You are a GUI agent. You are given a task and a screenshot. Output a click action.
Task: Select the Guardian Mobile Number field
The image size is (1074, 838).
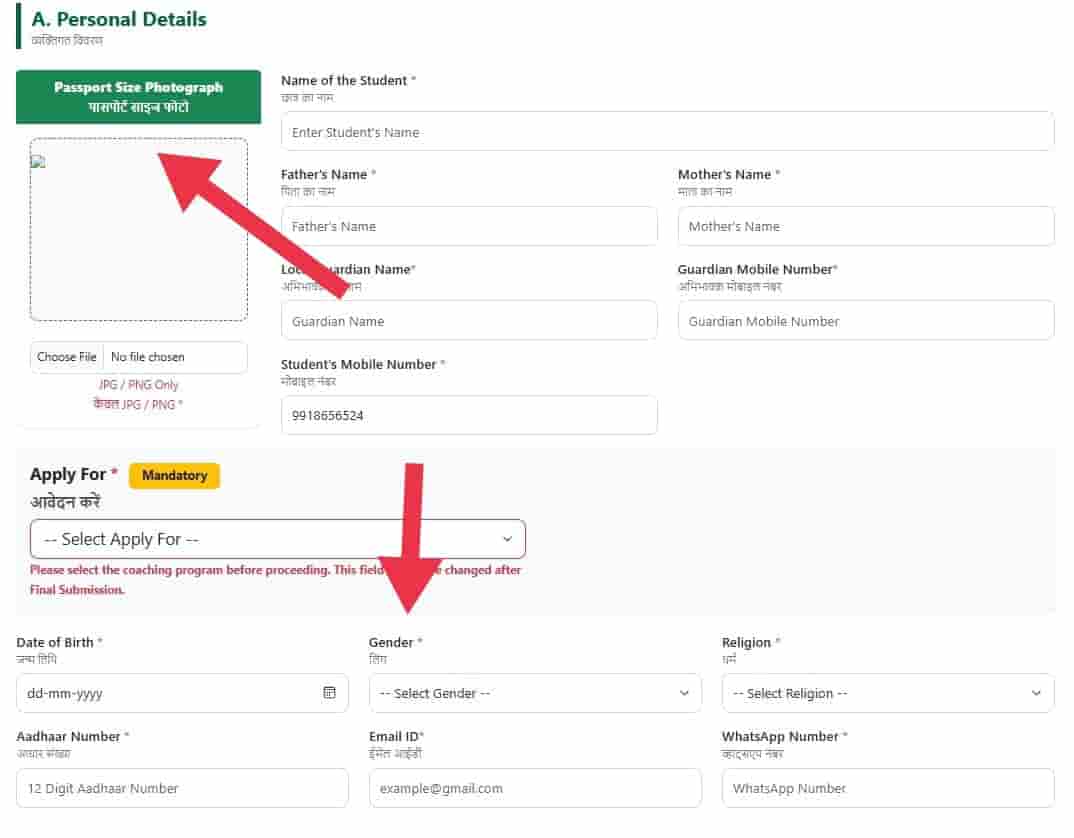pos(866,321)
